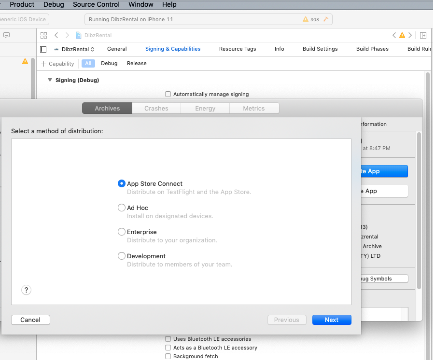
Task: Collapse the Signing (Debug) section
Action: pyautogui.click(x=50, y=80)
